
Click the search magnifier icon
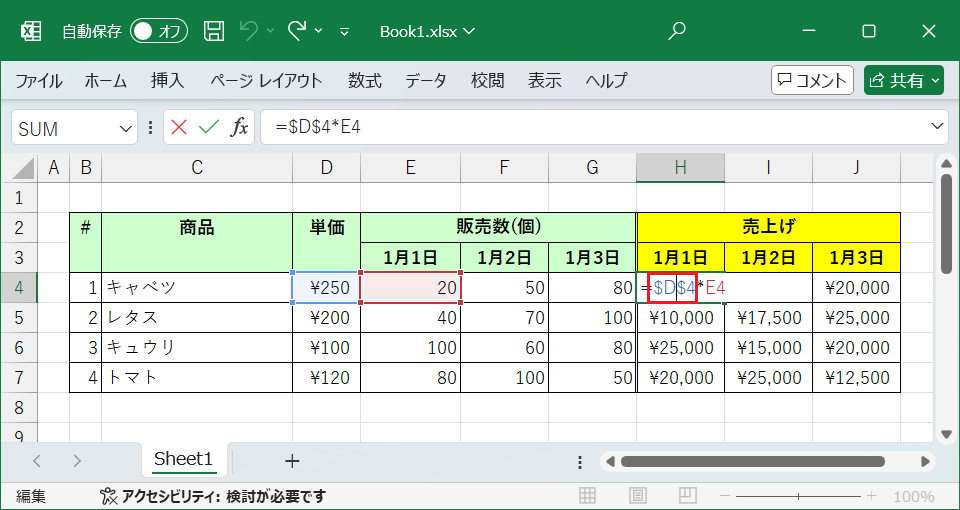click(x=677, y=31)
